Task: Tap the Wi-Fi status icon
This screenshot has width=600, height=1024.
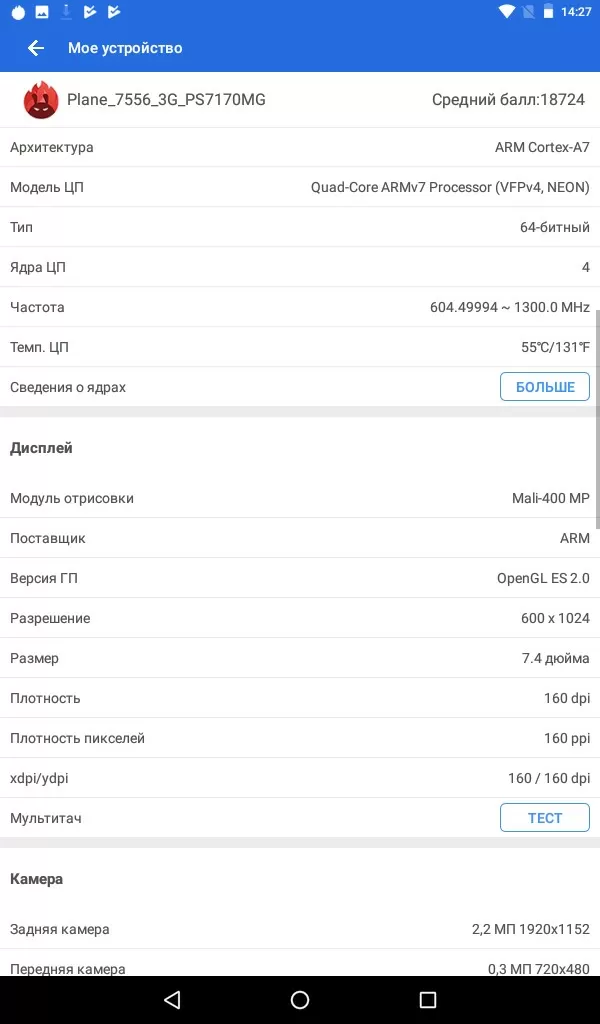Action: pos(507,12)
